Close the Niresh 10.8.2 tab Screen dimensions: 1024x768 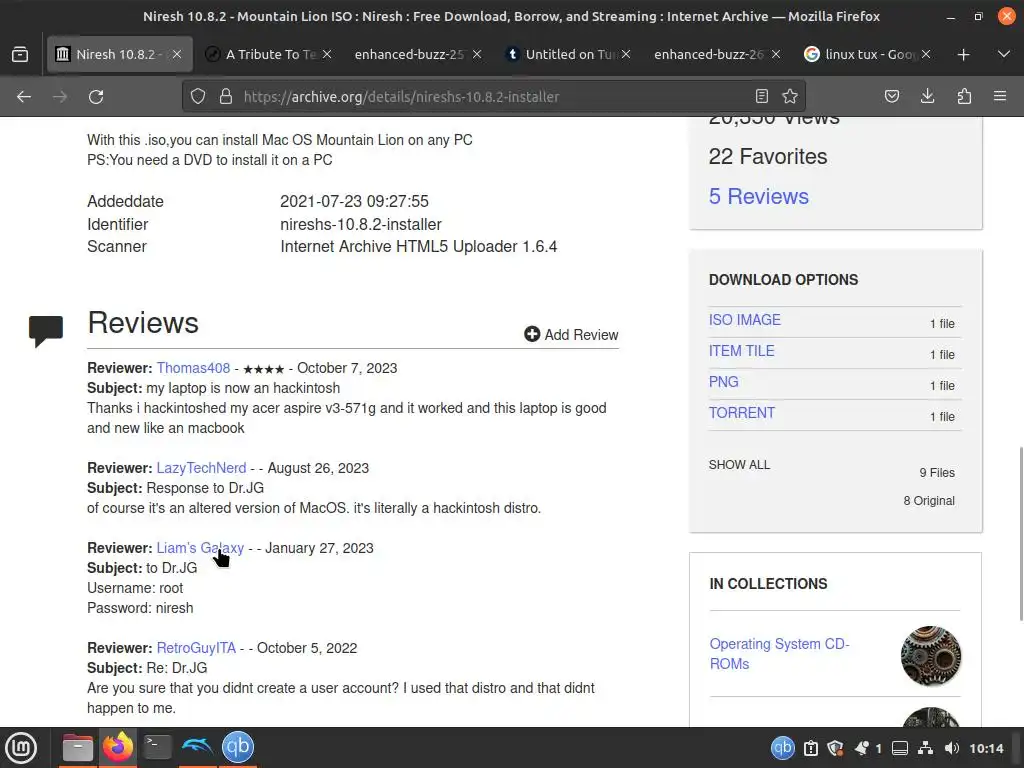pos(177,54)
